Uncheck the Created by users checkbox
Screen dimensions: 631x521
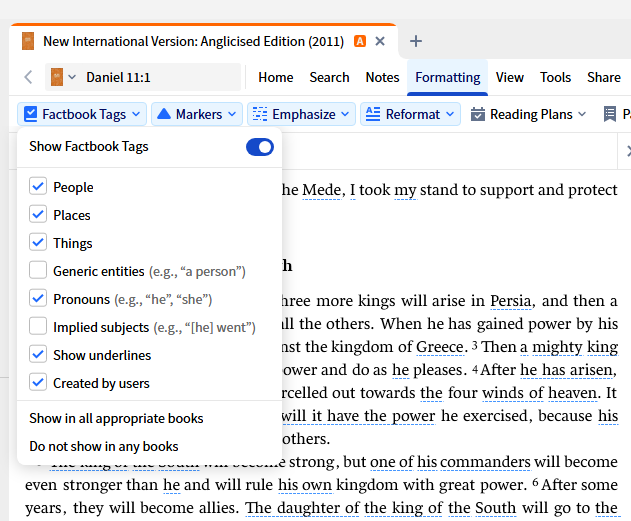38,382
